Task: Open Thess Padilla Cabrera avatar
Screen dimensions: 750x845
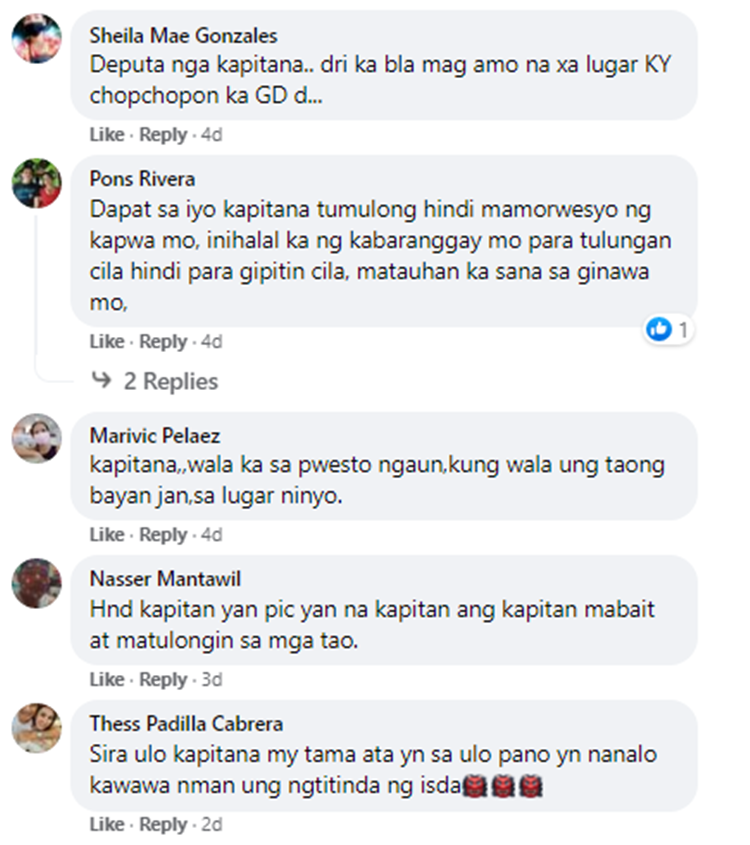Action: pyautogui.click(x=37, y=728)
